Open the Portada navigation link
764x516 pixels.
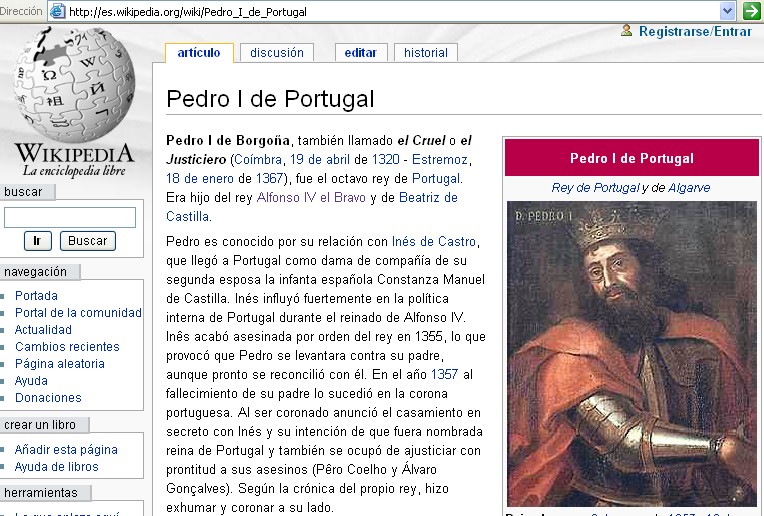click(x=36, y=296)
